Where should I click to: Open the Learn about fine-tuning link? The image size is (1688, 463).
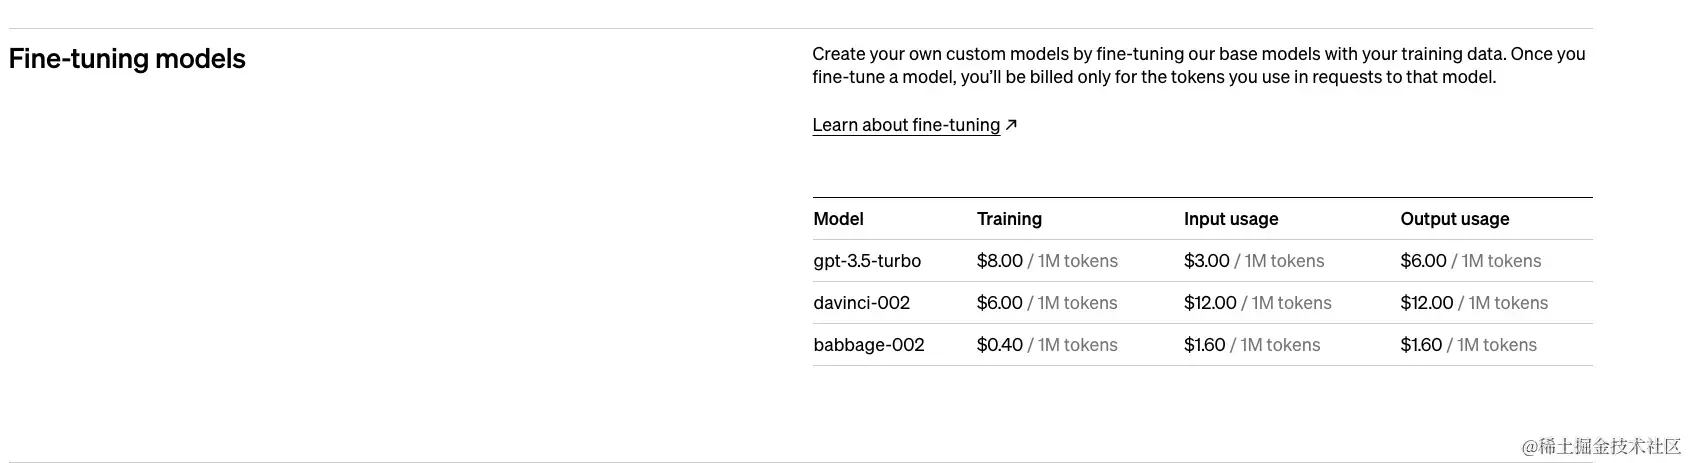coord(906,125)
